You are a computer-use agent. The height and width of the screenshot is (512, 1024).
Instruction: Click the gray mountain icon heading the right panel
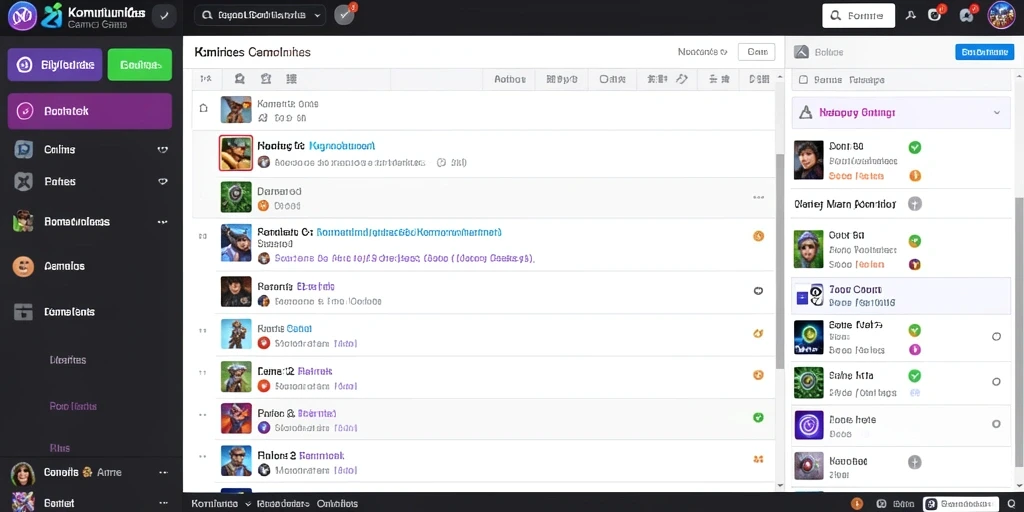(801, 52)
